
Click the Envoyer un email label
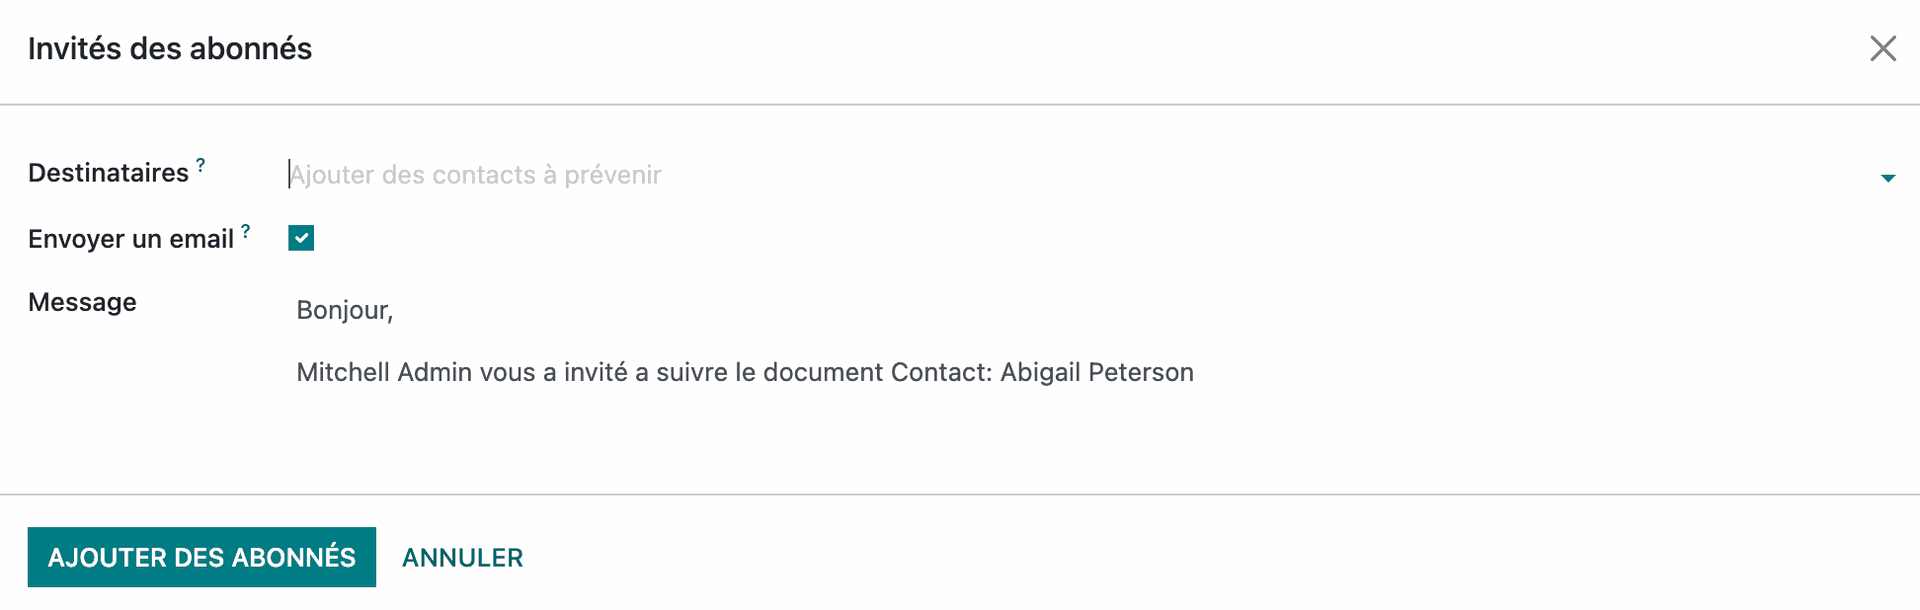click(130, 239)
